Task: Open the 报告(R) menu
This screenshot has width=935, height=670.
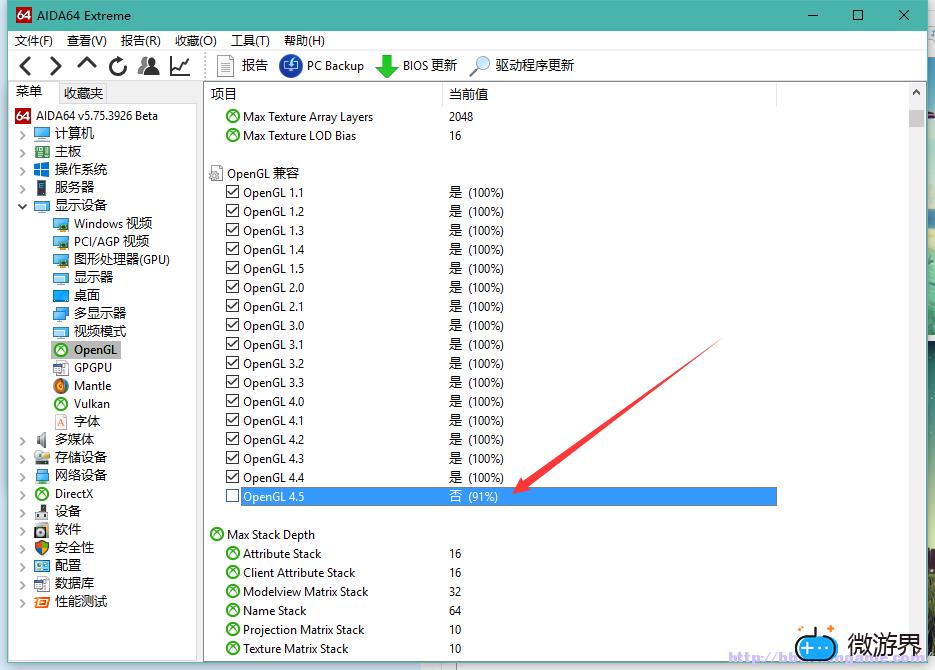Action: [140, 41]
